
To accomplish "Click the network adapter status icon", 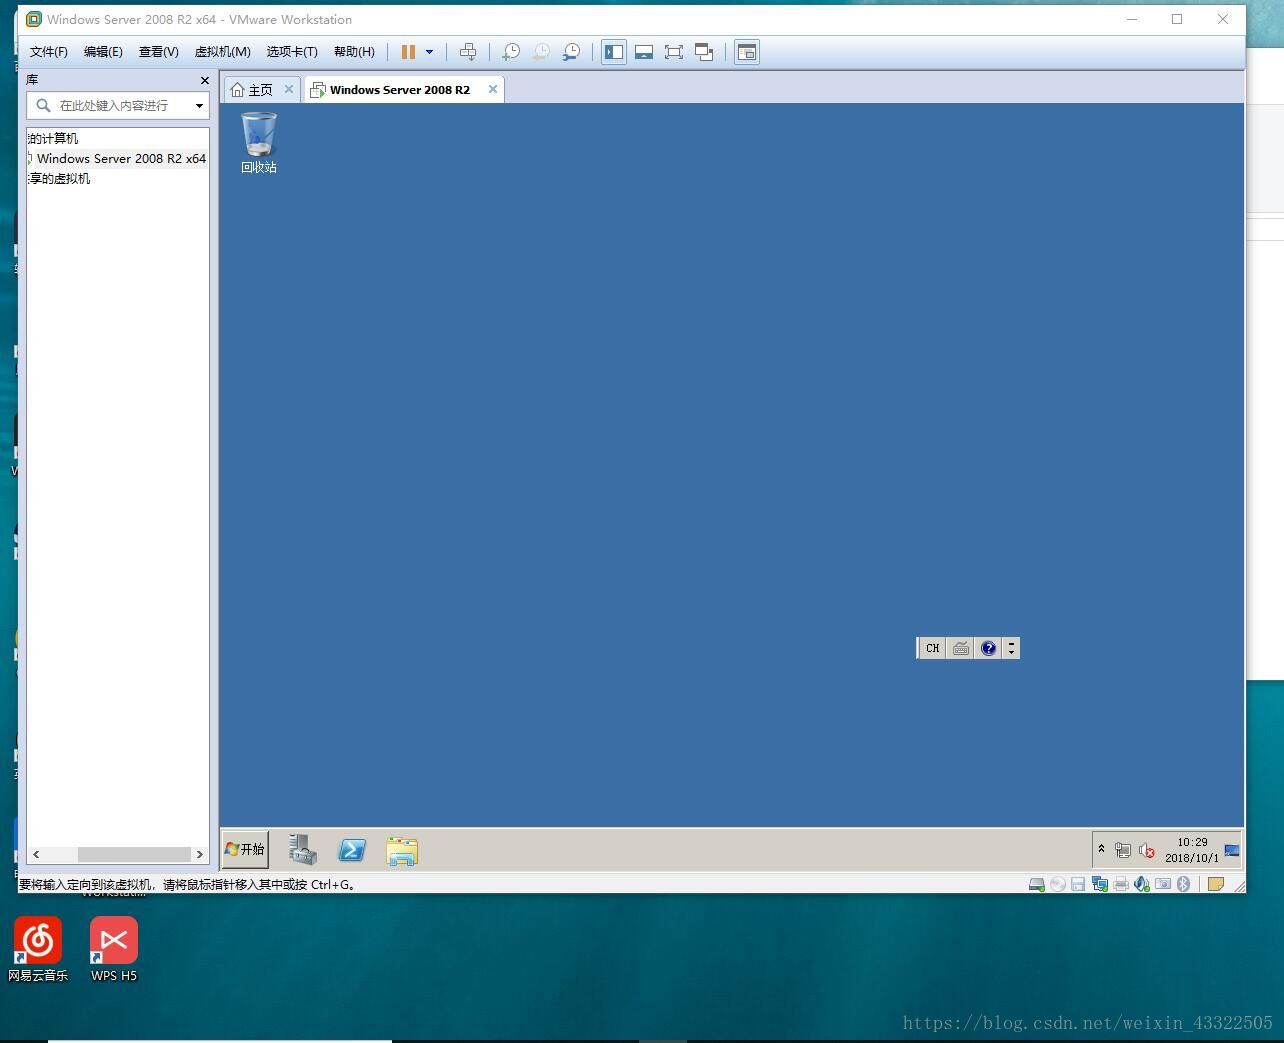I will [1099, 884].
